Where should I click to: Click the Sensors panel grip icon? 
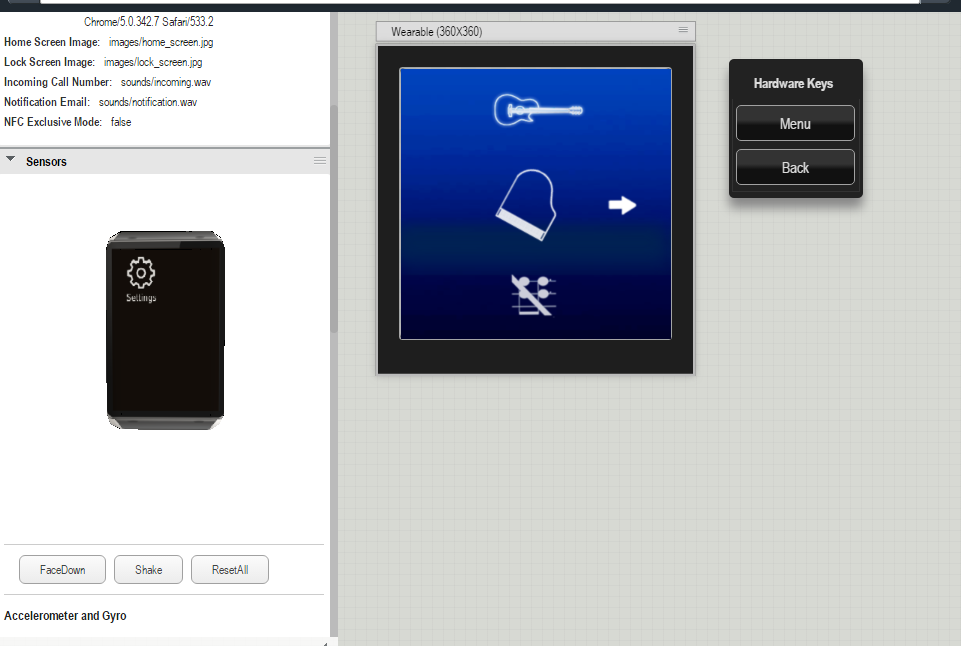point(320,160)
